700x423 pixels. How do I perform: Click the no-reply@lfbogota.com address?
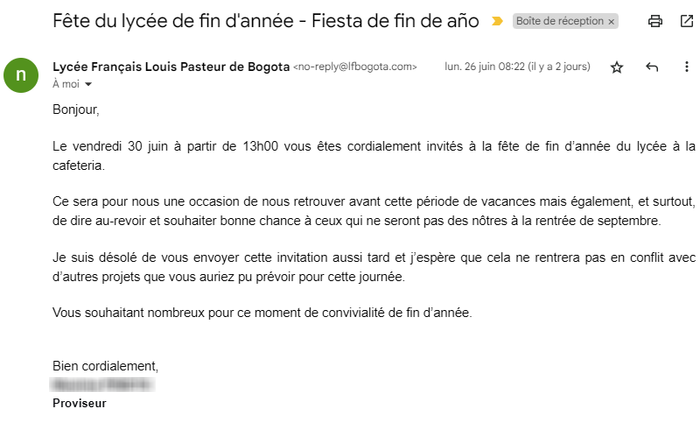click(x=355, y=67)
